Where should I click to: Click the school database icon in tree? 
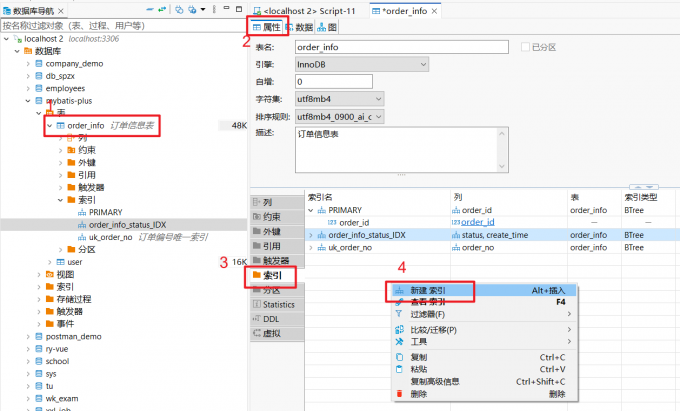(38, 361)
